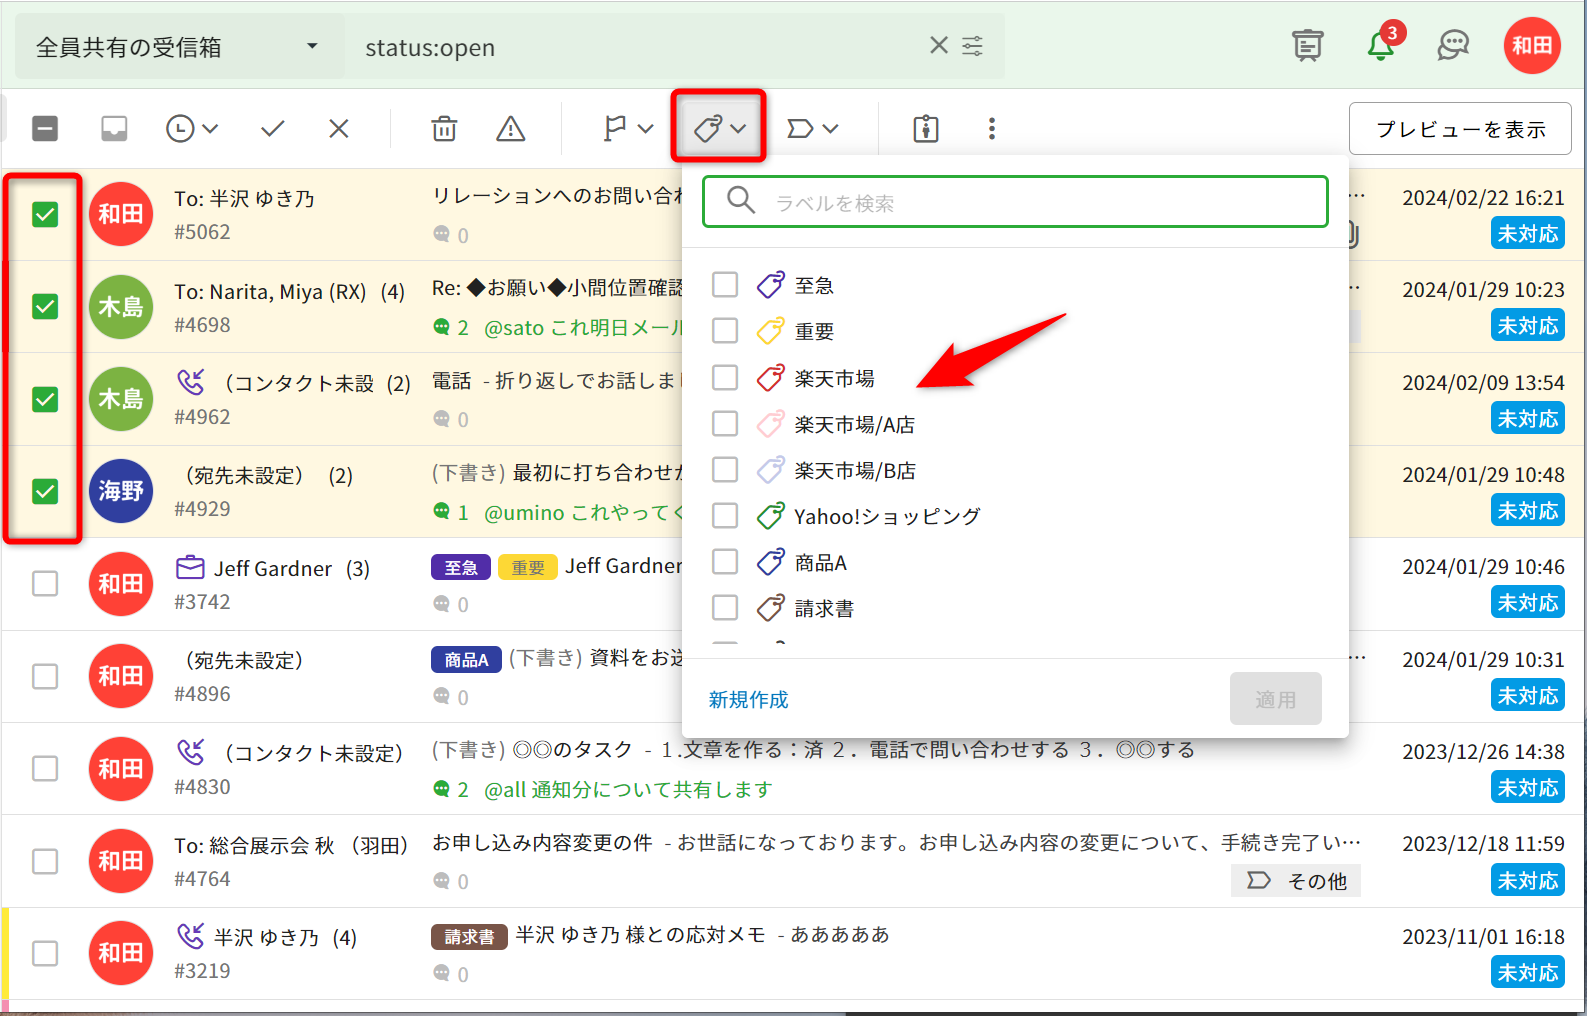
Task: Uncheck the message #5062 checkbox
Action: [x=45, y=214]
